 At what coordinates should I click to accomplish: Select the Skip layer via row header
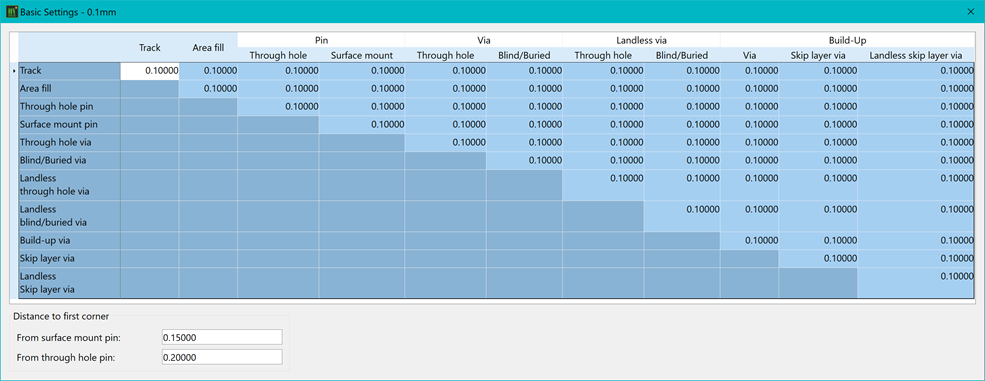pos(69,258)
